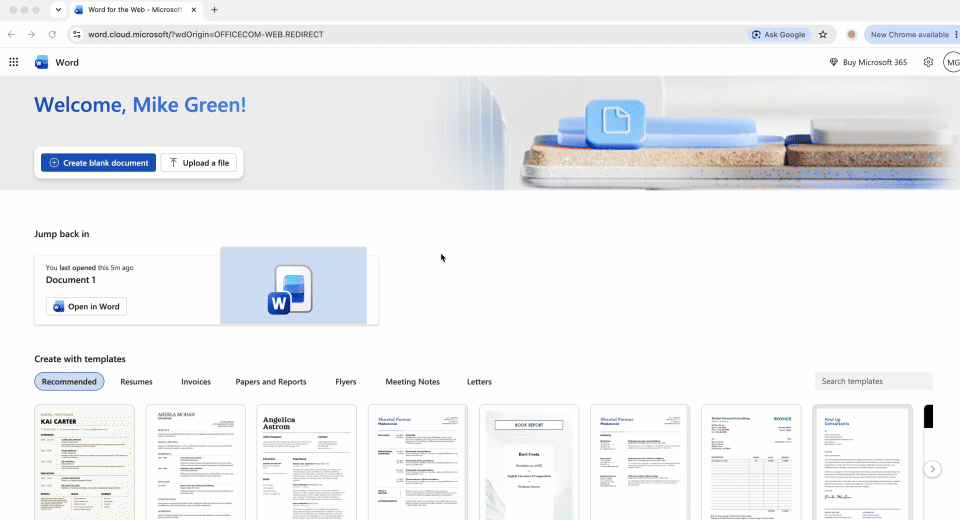Show next templates with right chevron
960x520 pixels.
[x=932, y=469]
